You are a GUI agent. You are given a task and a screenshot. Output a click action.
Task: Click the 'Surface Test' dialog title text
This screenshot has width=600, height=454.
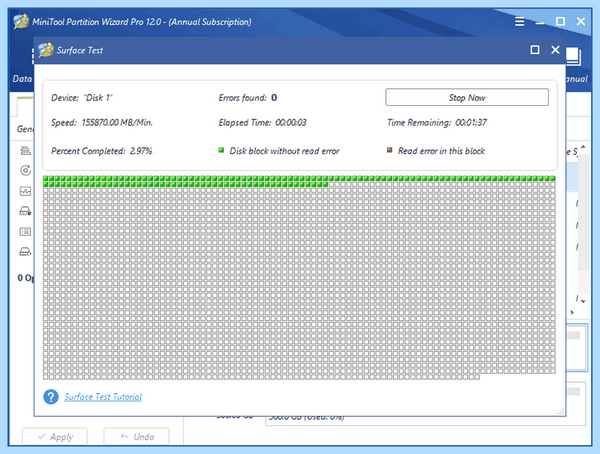(80, 50)
